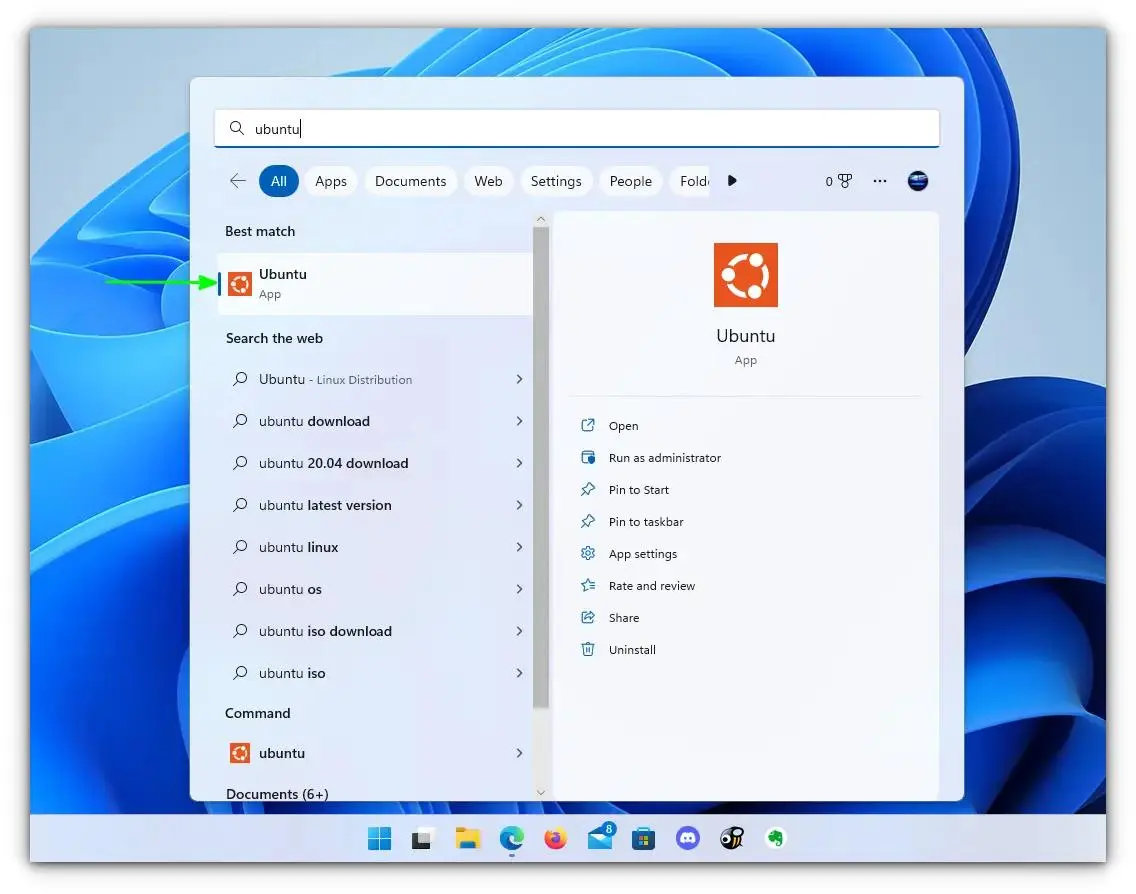Launch Microsoft Edge from the taskbar
Screen dimensions: 1136x894
pyautogui.click(x=511, y=838)
